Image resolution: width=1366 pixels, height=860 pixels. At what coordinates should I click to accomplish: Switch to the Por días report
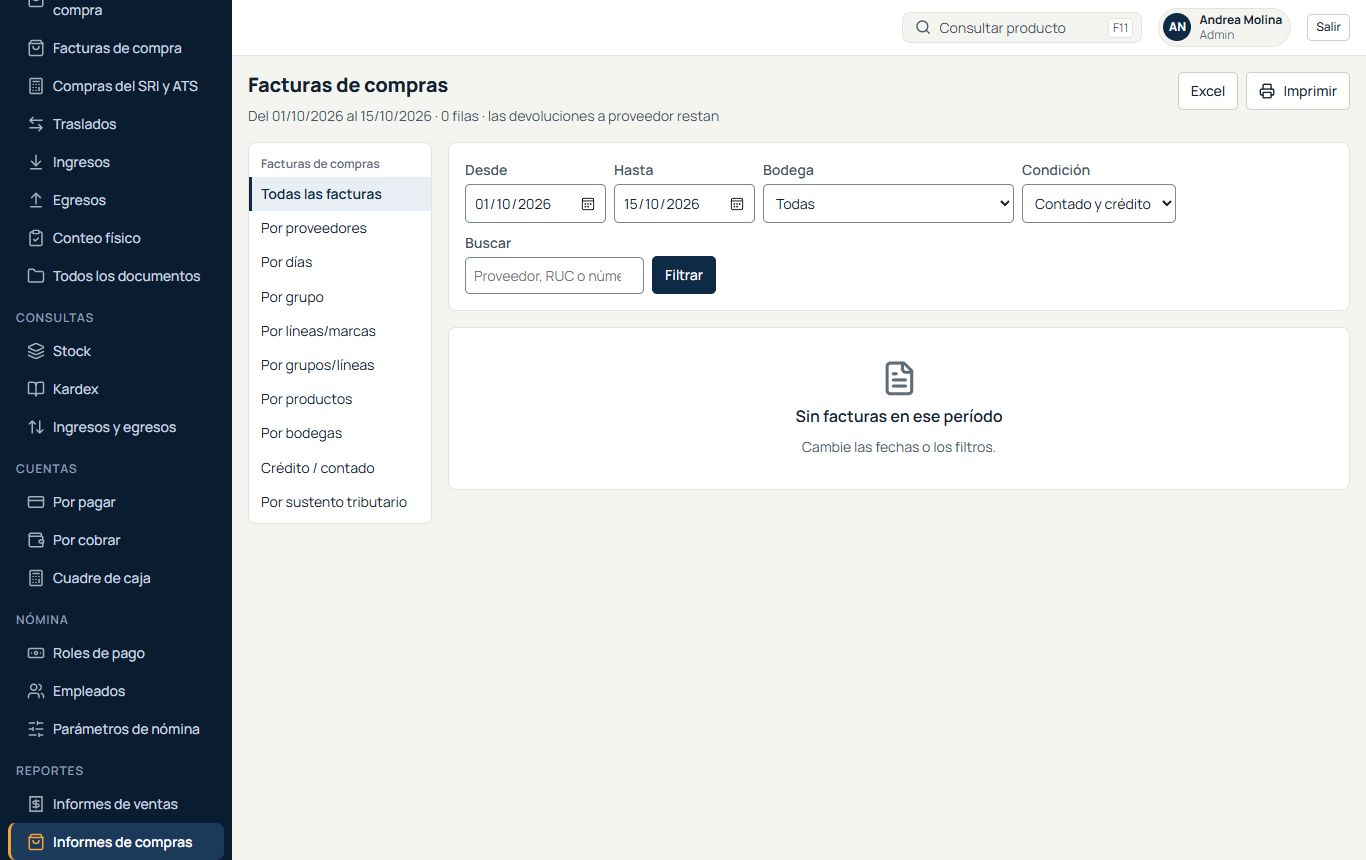tap(340, 262)
